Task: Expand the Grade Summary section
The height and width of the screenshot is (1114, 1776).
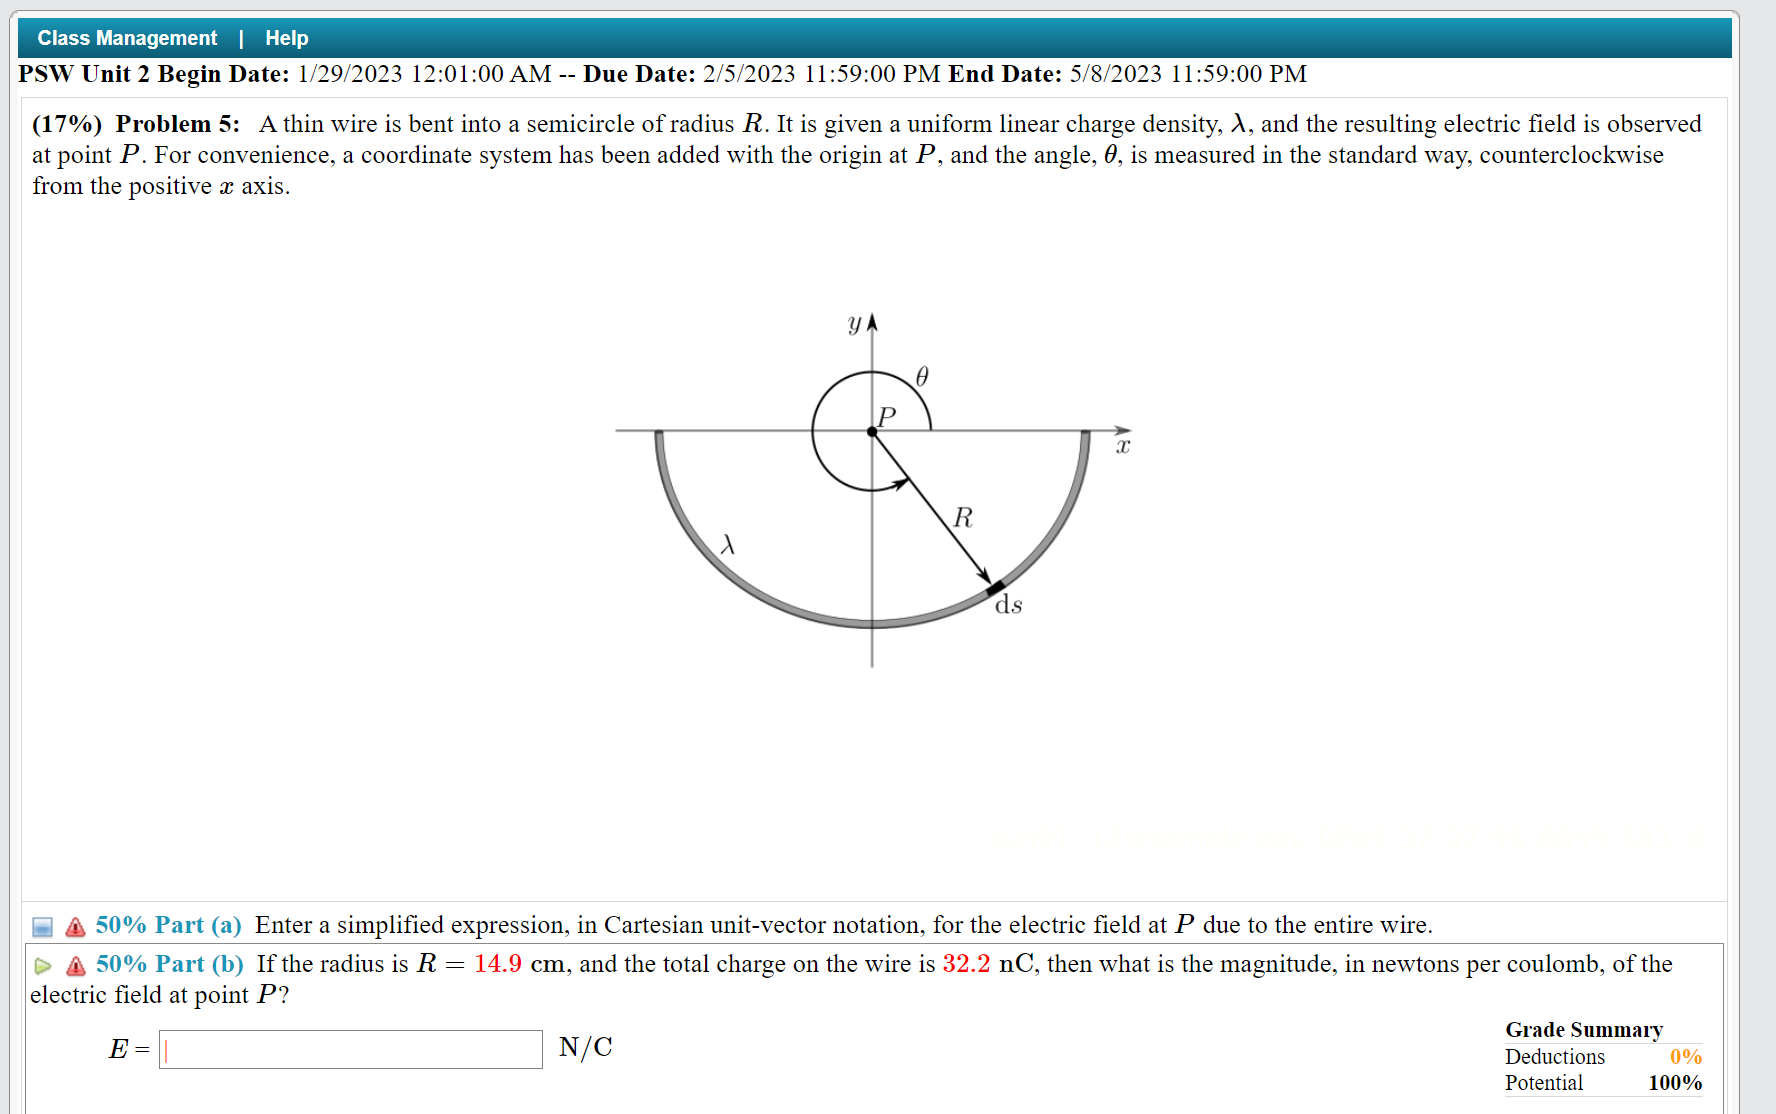Action: pyautogui.click(x=1583, y=1030)
